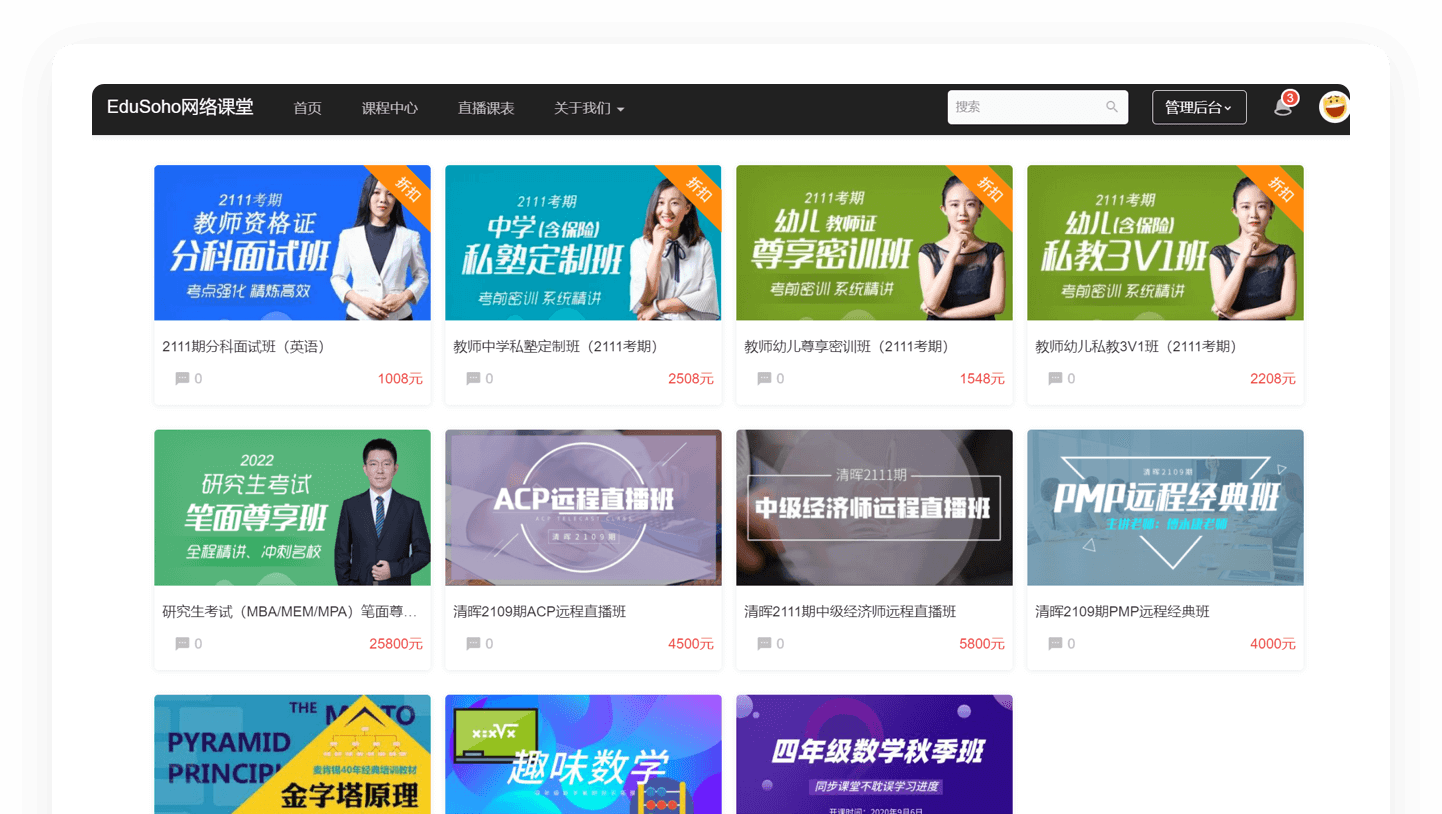Click the user avatar icon

coord(1334,107)
